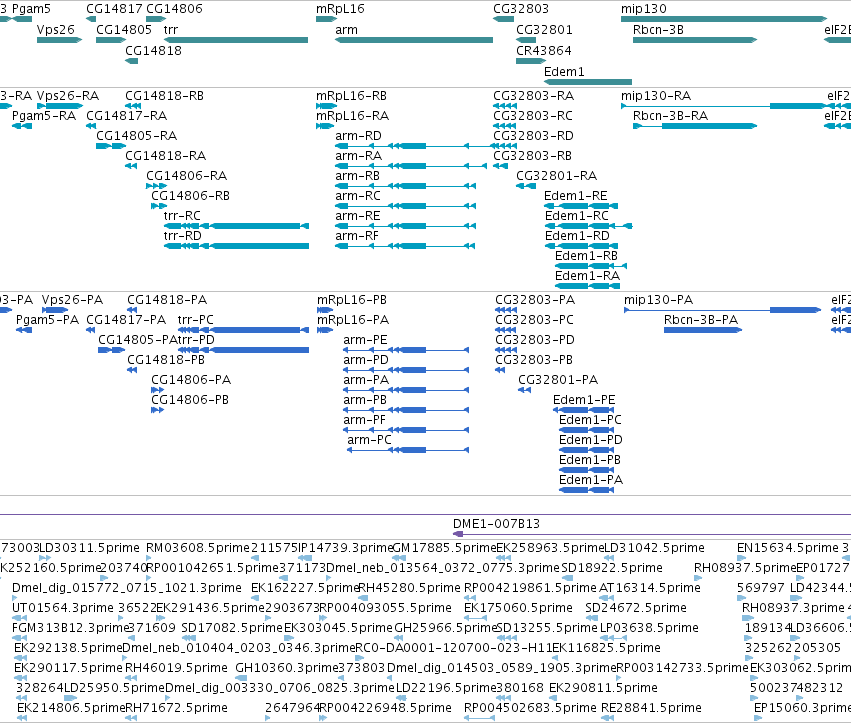This screenshot has width=851, height=723.
Task: Click the DME1-007B13 clone feature
Action: pos(651,534)
